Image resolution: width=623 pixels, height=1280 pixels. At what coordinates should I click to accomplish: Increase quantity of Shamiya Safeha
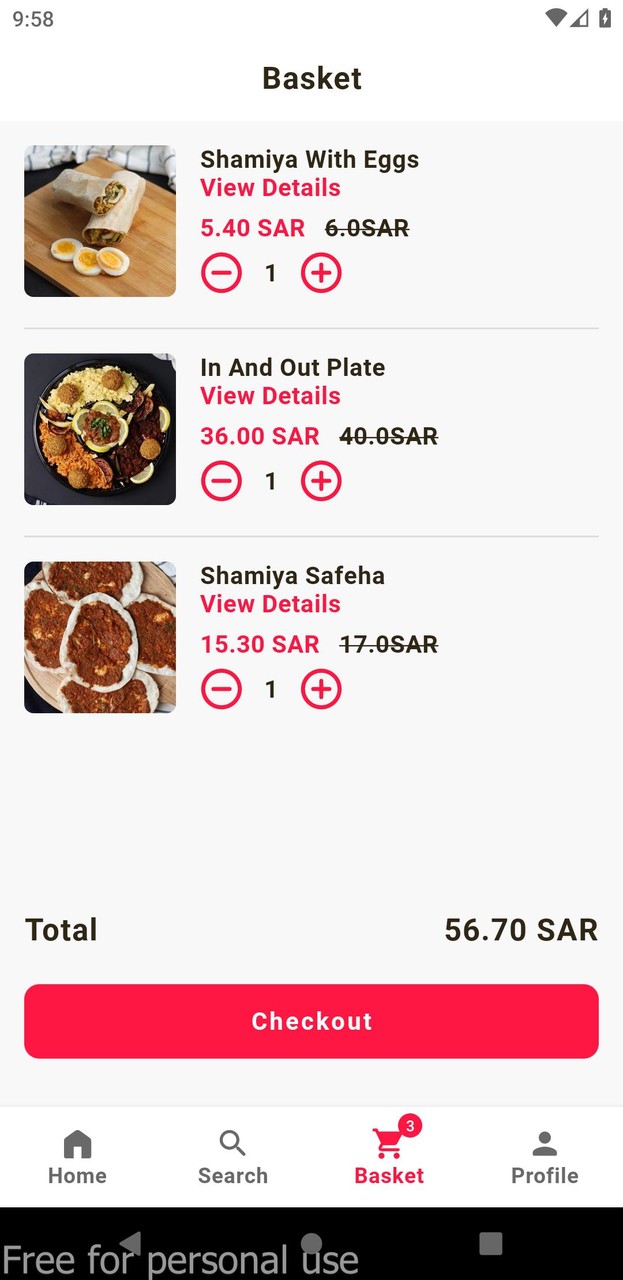320,689
